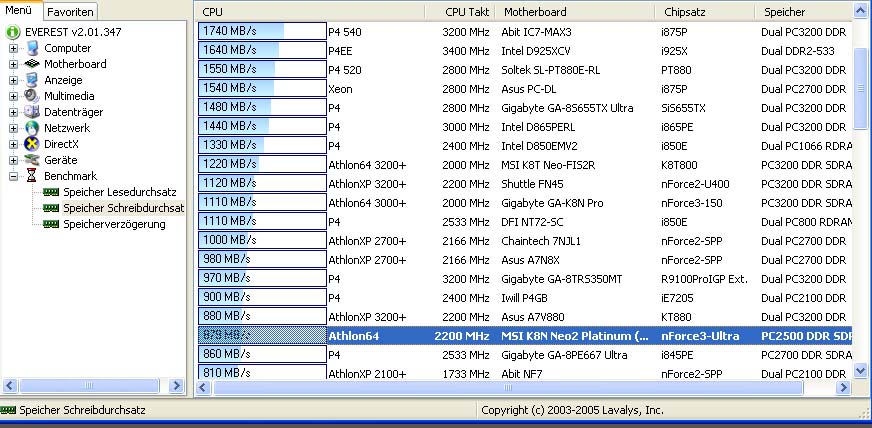Click the Asus A7N8X cell

(531, 260)
